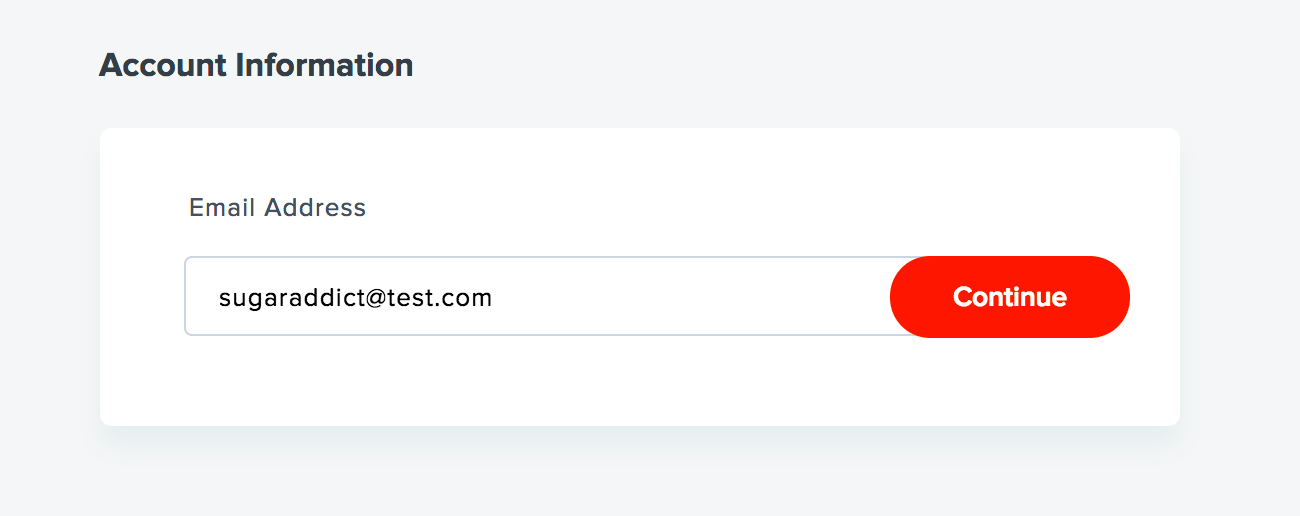Click the gray page background below the card
This screenshot has height=516, width=1300.
[640, 475]
